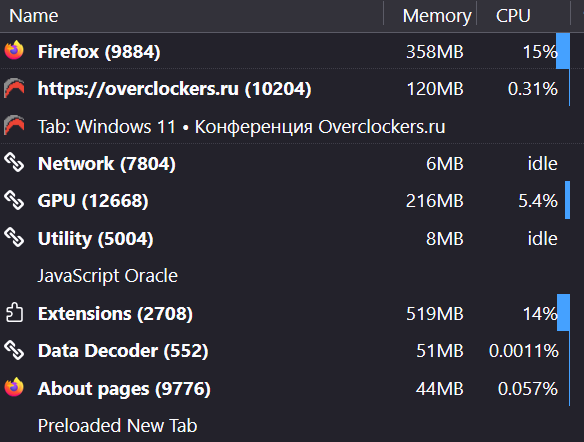Click the 358MB memory value for Firefox
The image size is (584, 442).
pos(435,52)
